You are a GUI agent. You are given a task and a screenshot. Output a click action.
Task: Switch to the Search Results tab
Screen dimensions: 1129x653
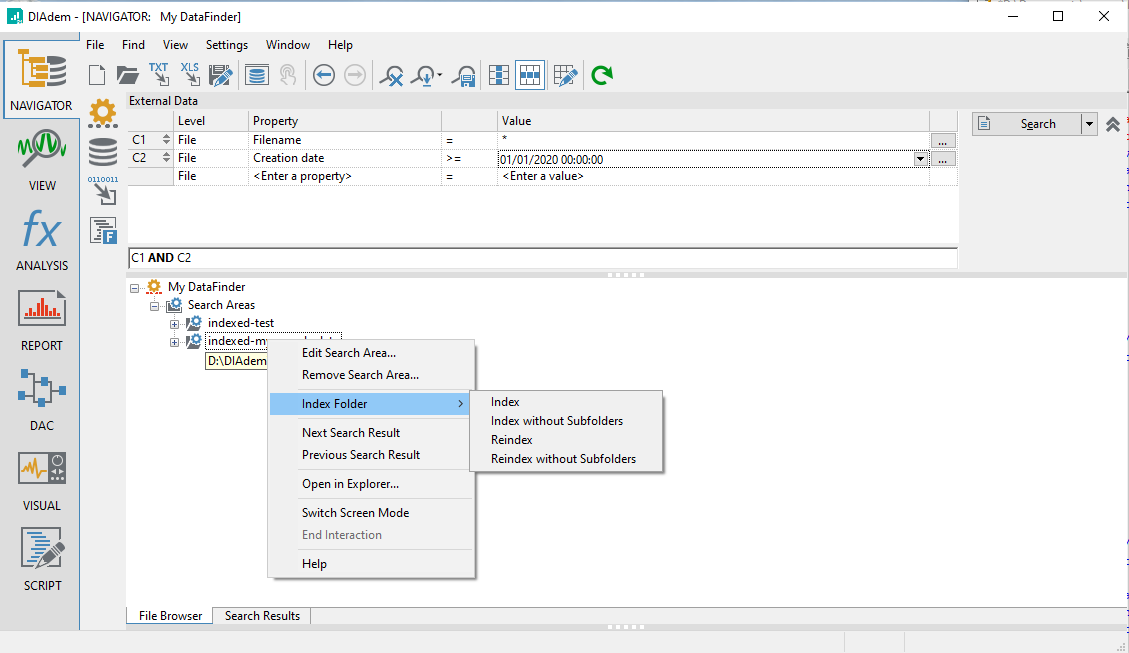pyautogui.click(x=262, y=616)
